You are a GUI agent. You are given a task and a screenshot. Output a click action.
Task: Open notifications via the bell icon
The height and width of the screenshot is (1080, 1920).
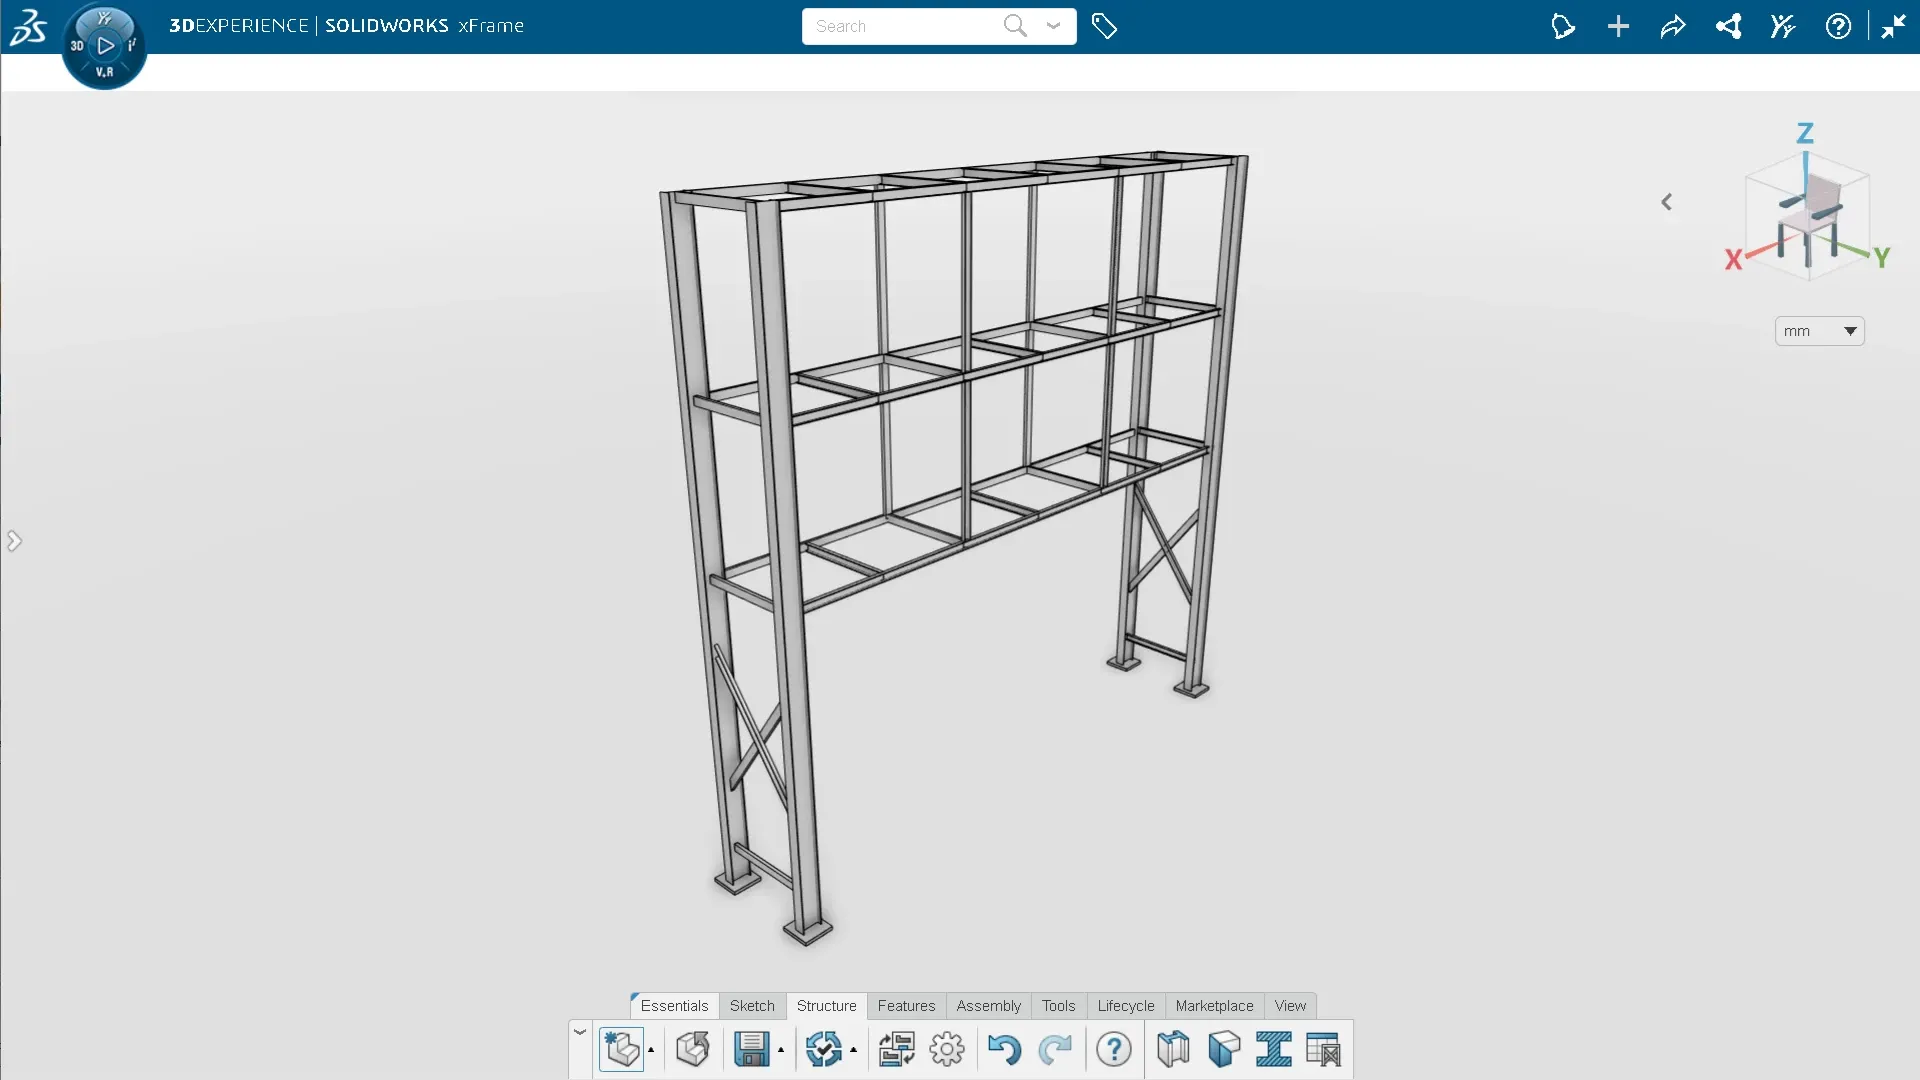coord(1563,26)
